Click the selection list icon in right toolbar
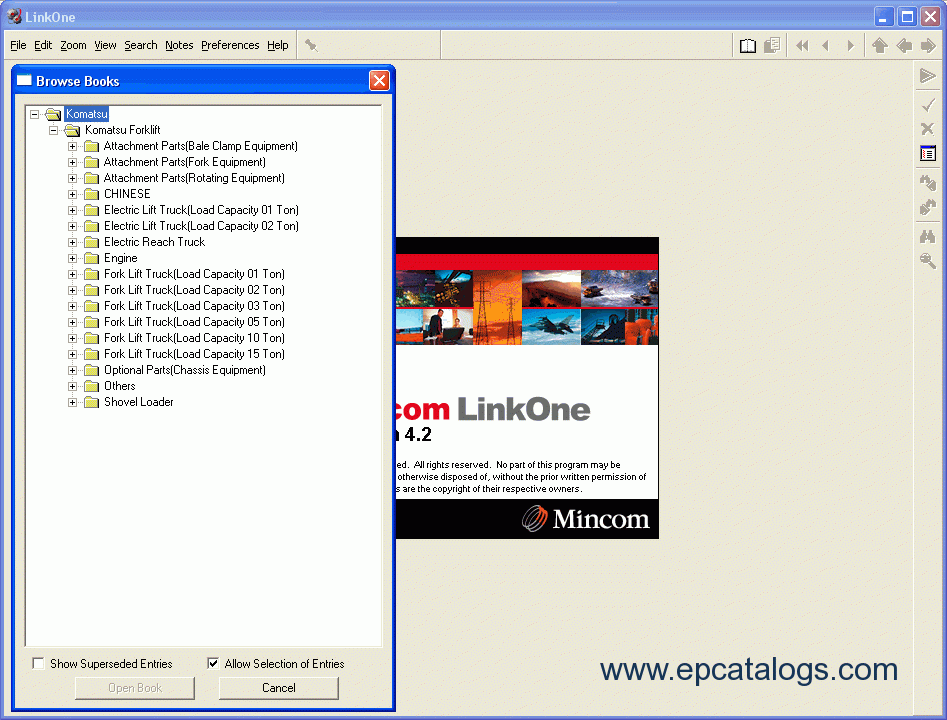Image resolution: width=947 pixels, height=720 pixels. tap(928, 154)
